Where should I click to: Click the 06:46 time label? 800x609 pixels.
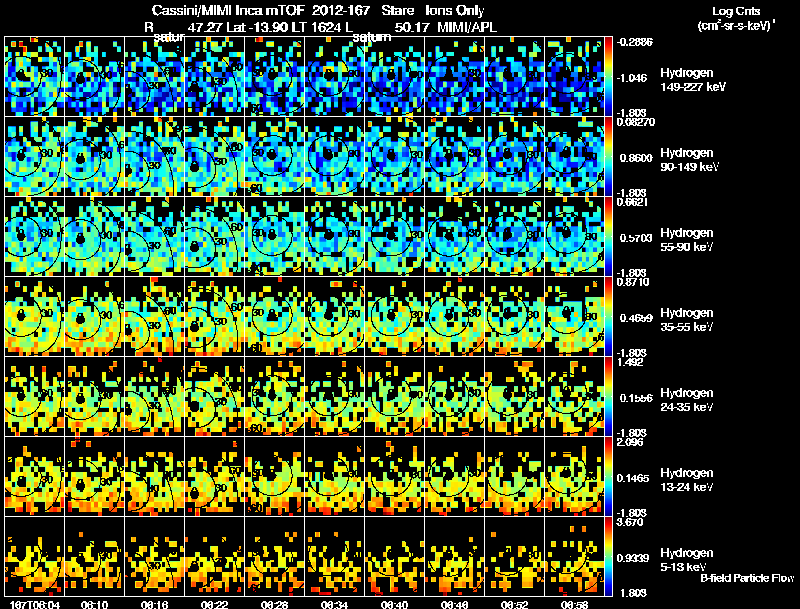pos(454,605)
